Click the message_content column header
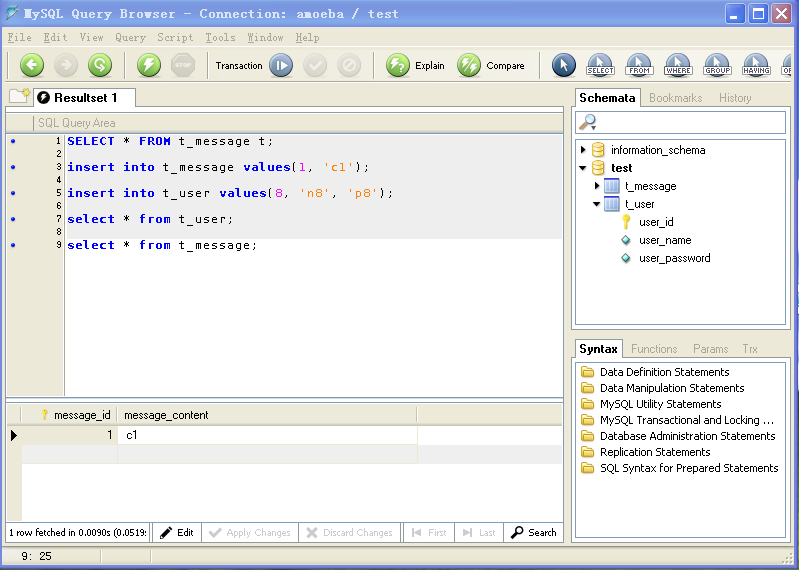This screenshot has width=799, height=570. coord(267,415)
